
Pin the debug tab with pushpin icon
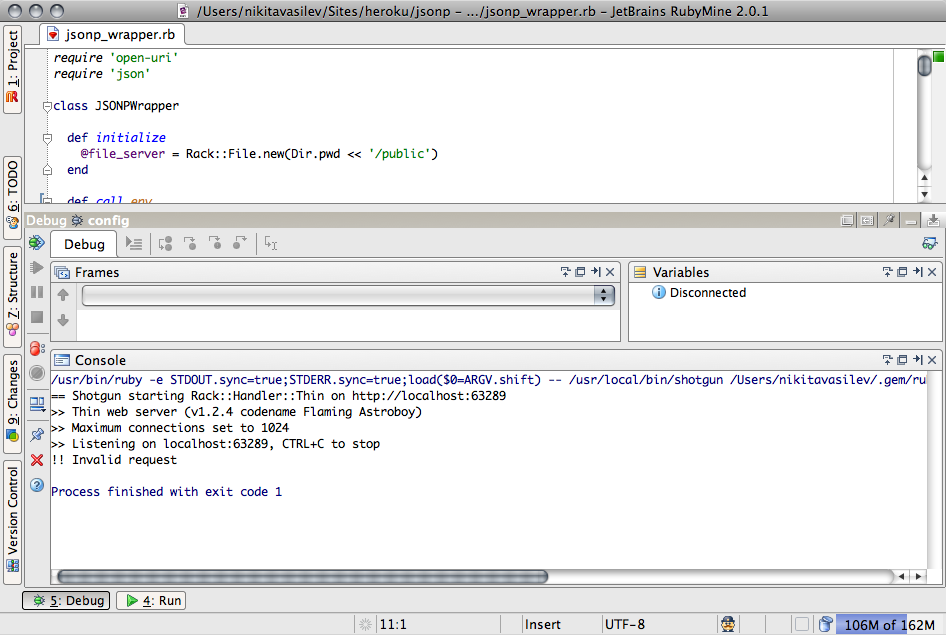37,434
